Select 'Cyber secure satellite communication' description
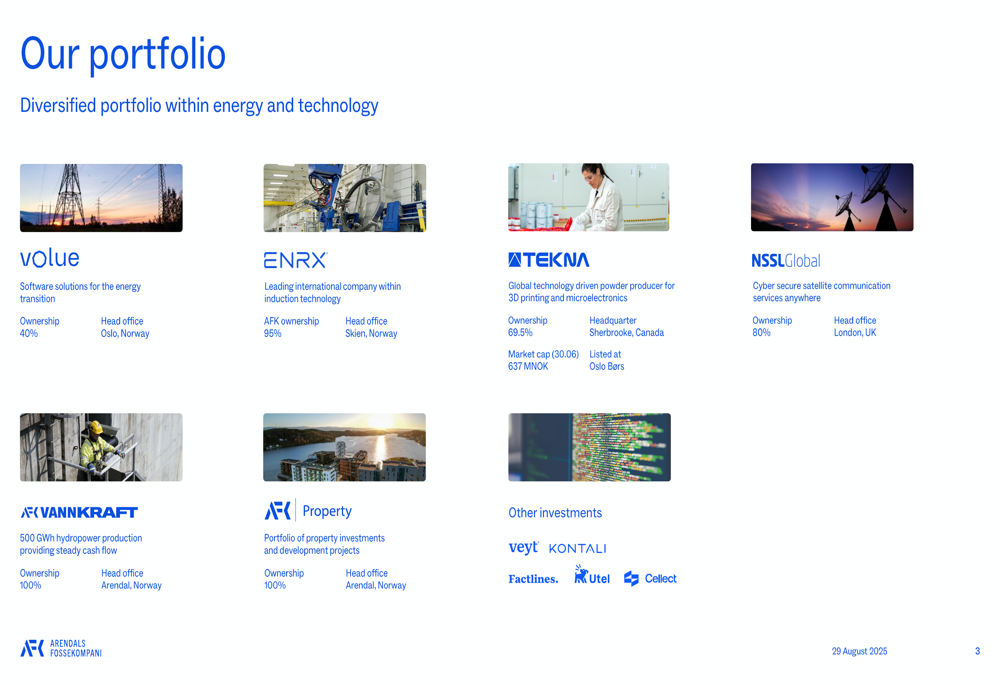Viewport: 1000px width, 685px height. pos(821,292)
